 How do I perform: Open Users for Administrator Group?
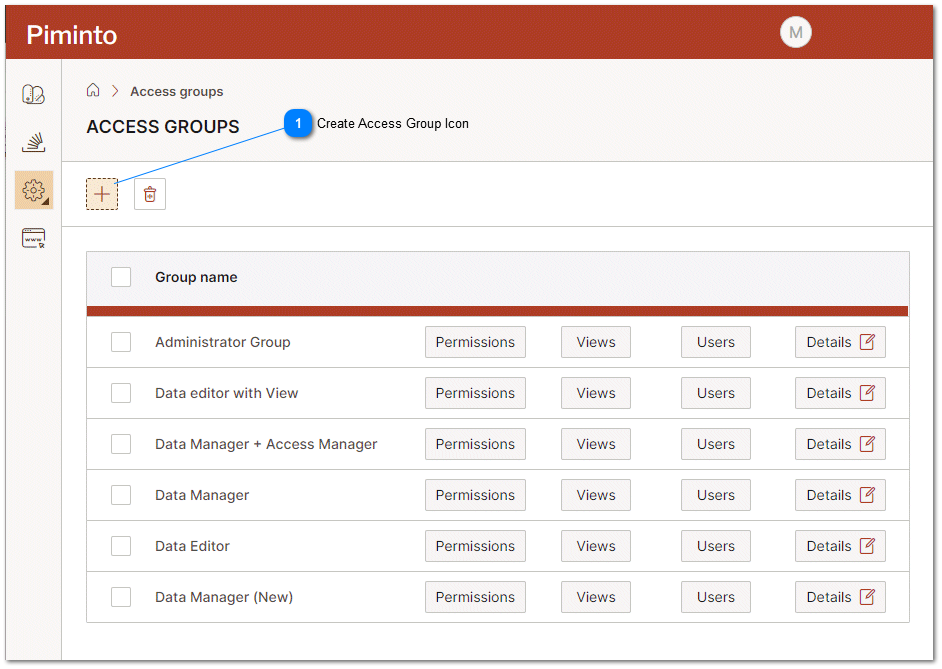pyautogui.click(x=715, y=341)
